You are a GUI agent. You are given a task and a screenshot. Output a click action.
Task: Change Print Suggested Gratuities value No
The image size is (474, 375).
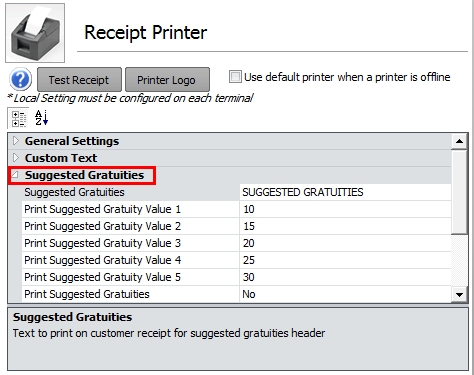pyautogui.click(x=345, y=294)
